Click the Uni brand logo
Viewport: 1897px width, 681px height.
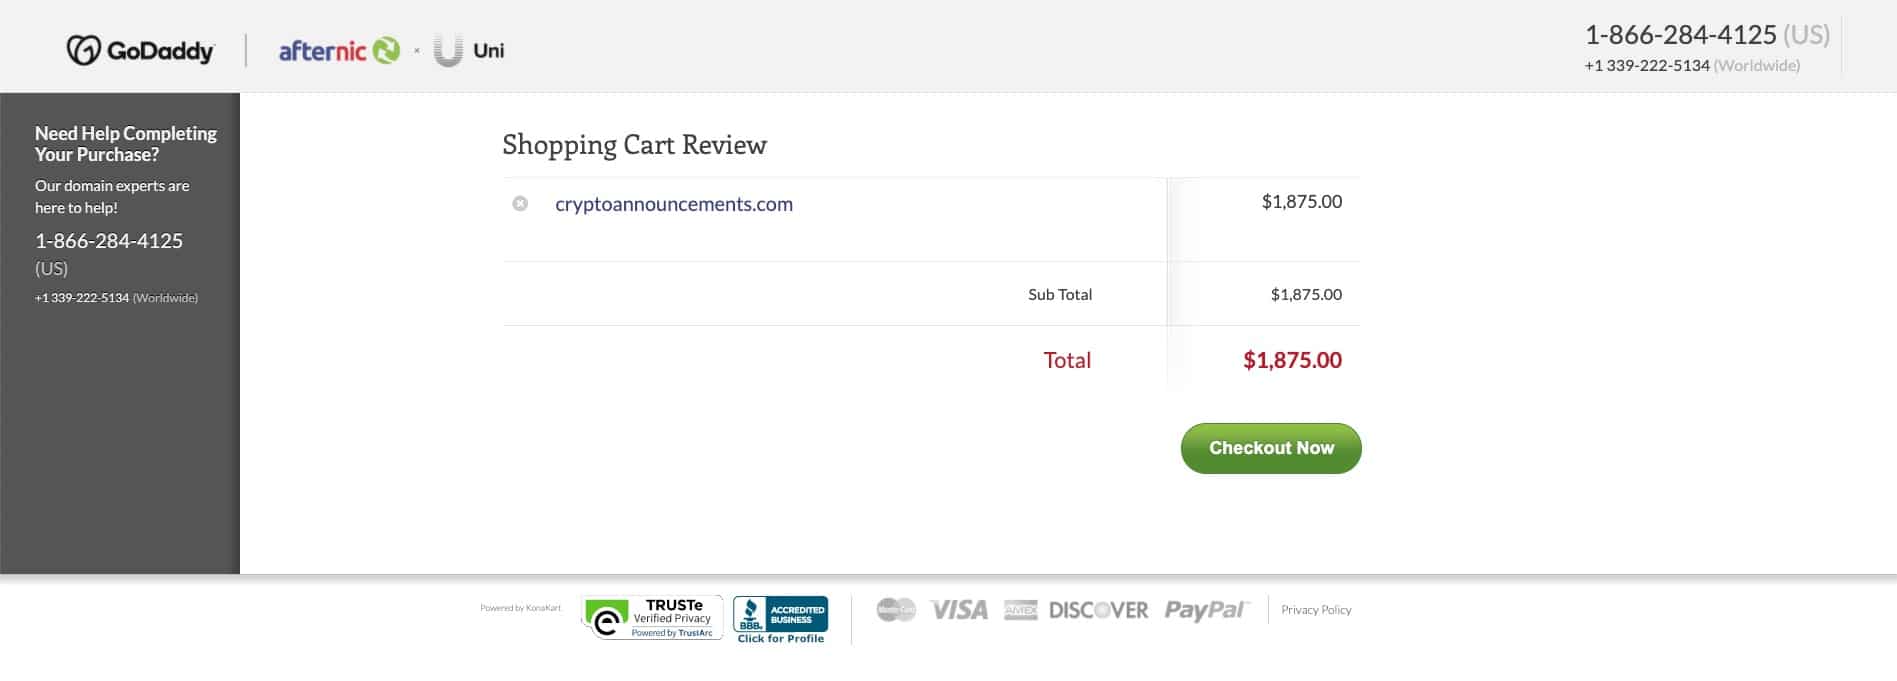tap(468, 50)
